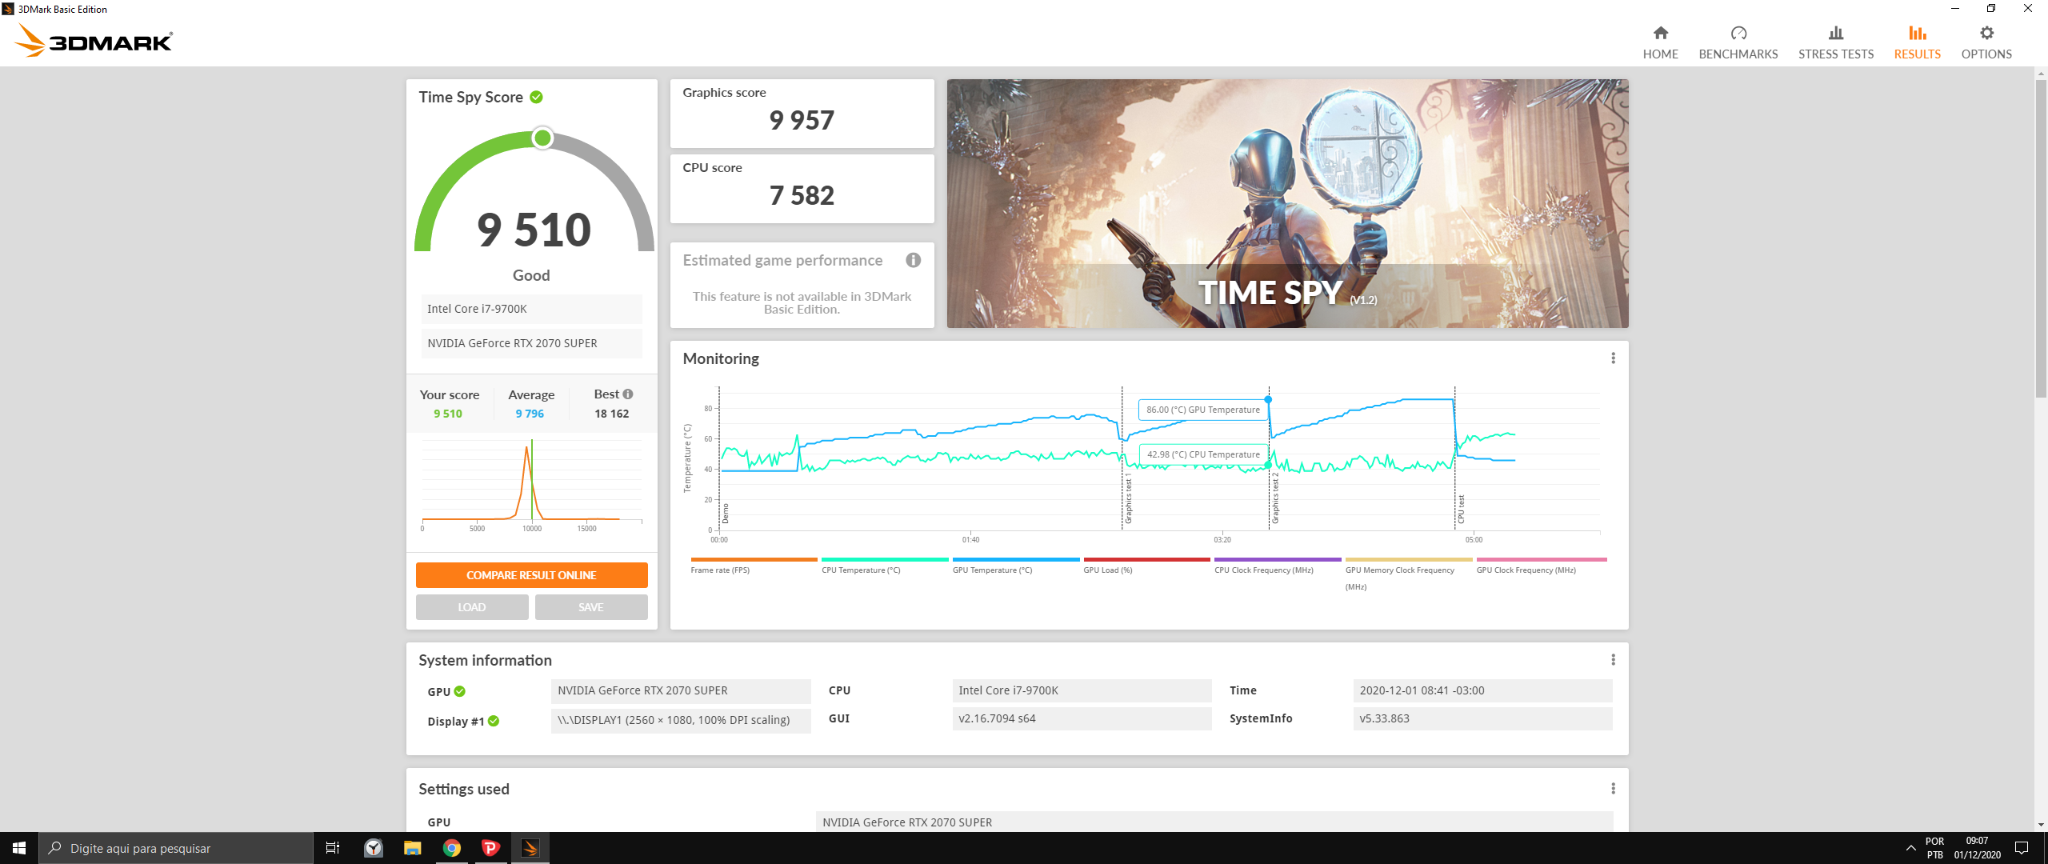Toggle the GPU Load (%) legend
This screenshot has width=2048, height=864.
coord(1146,566)
